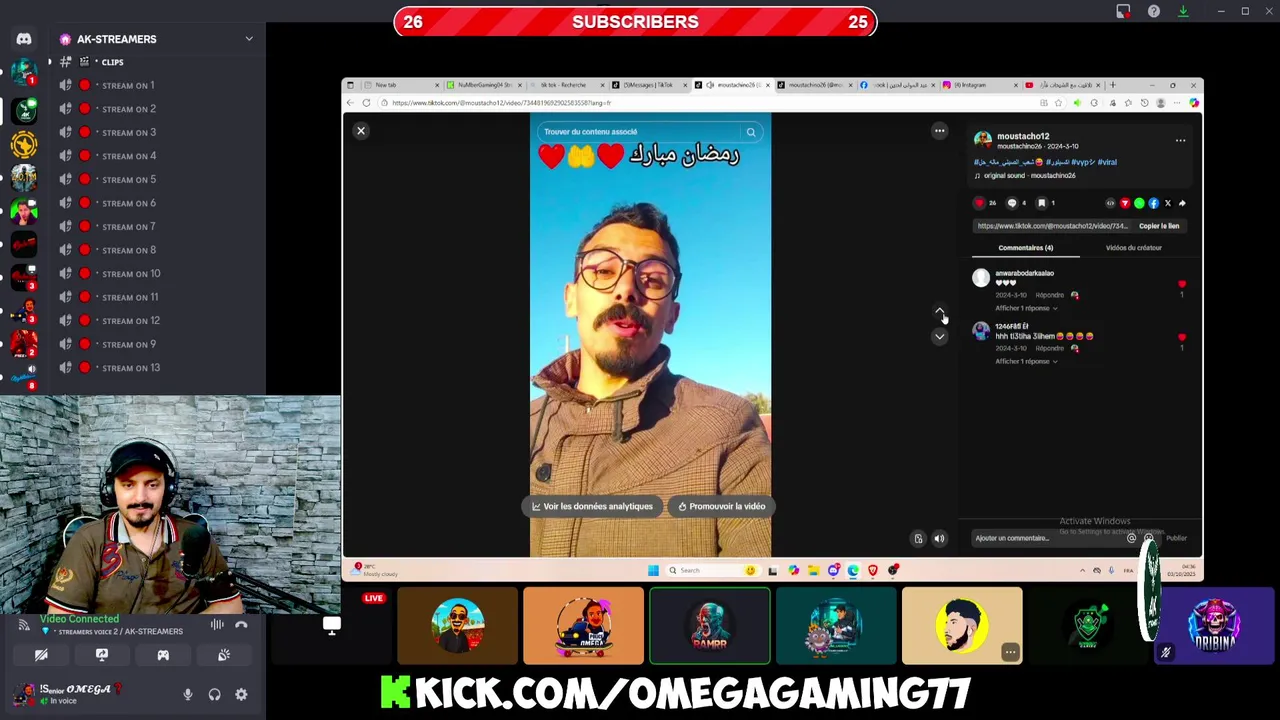Click the Publier comment button
This screenshot has width=1280, height=720.
1176,538
